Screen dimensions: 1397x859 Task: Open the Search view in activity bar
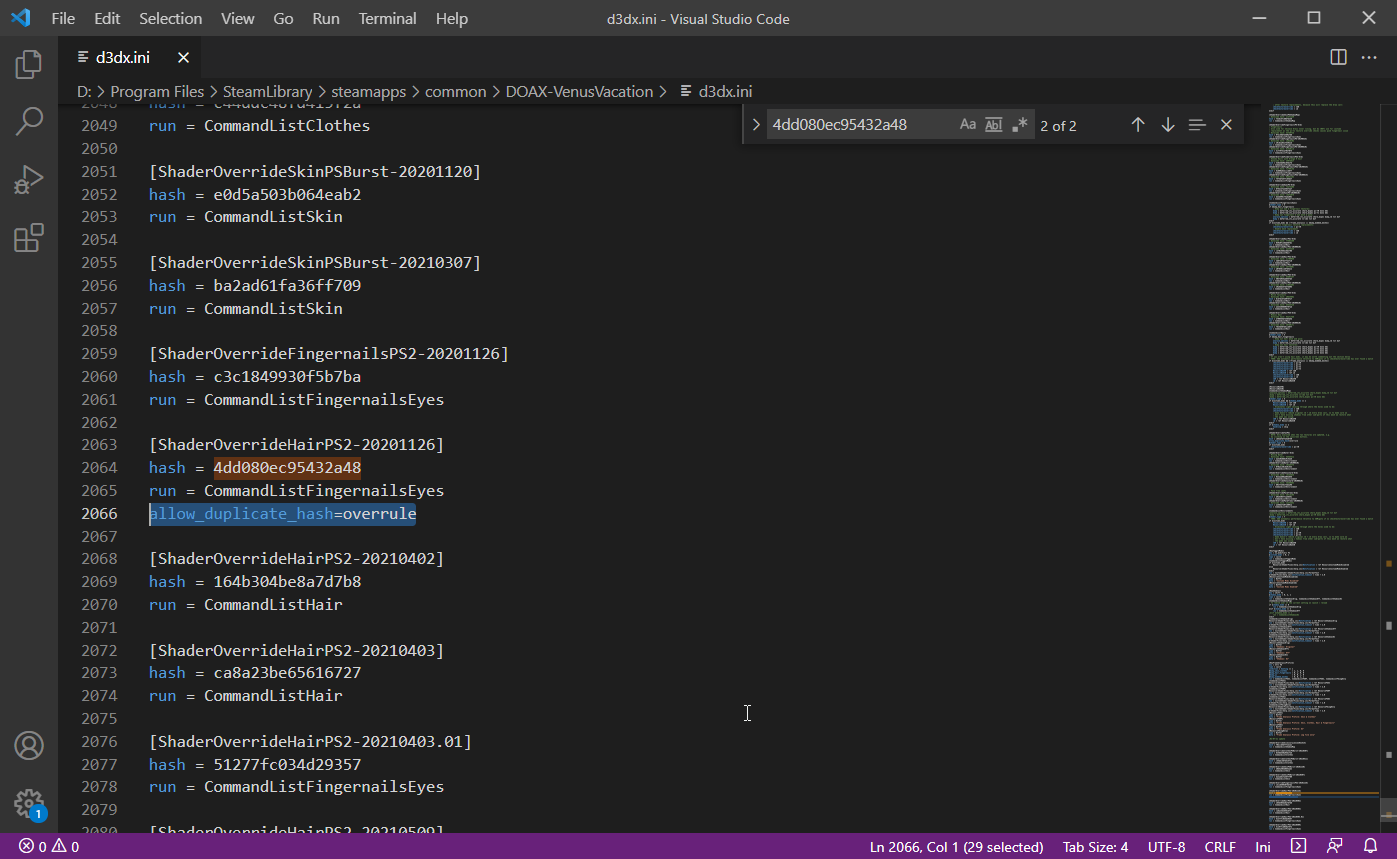29,122
